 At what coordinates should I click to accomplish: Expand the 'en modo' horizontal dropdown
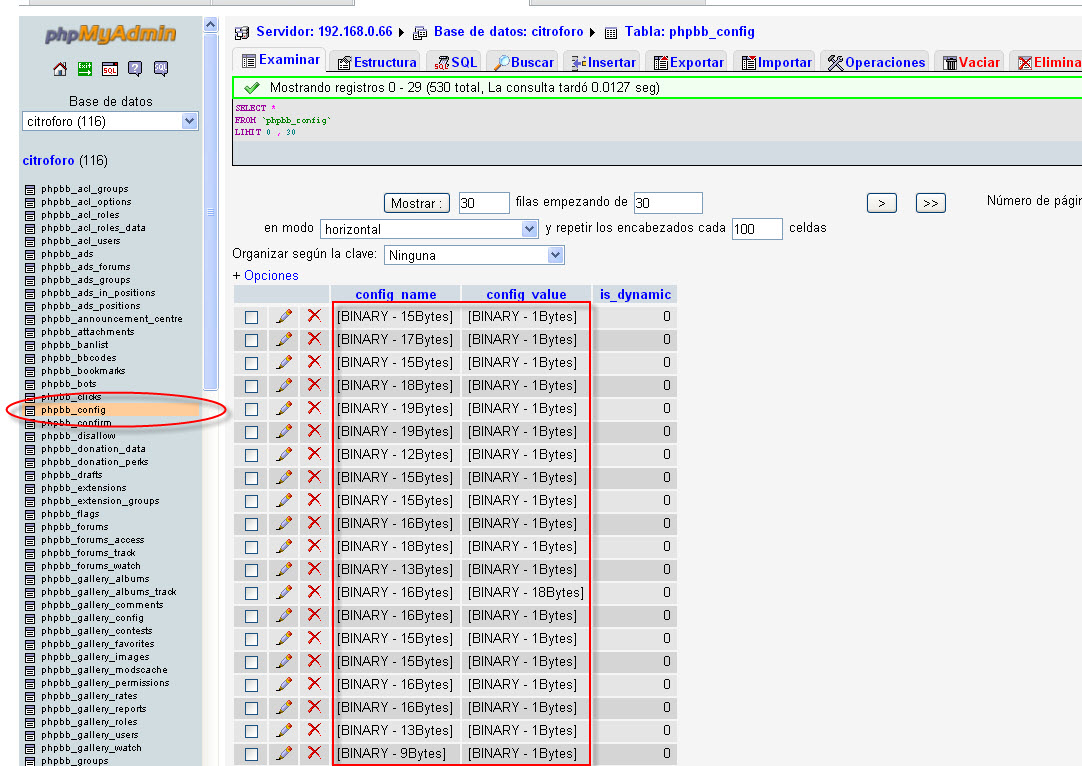click(430, 229)
